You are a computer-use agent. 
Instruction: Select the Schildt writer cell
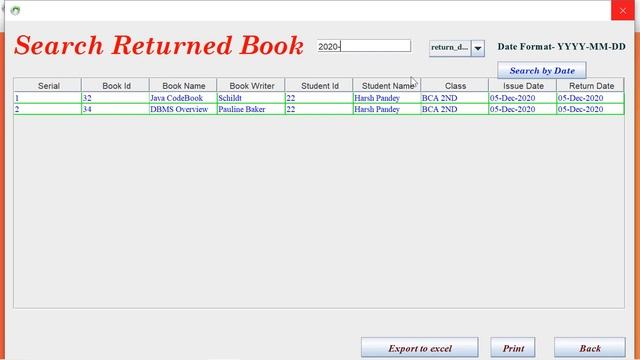[x=251, y=98]
